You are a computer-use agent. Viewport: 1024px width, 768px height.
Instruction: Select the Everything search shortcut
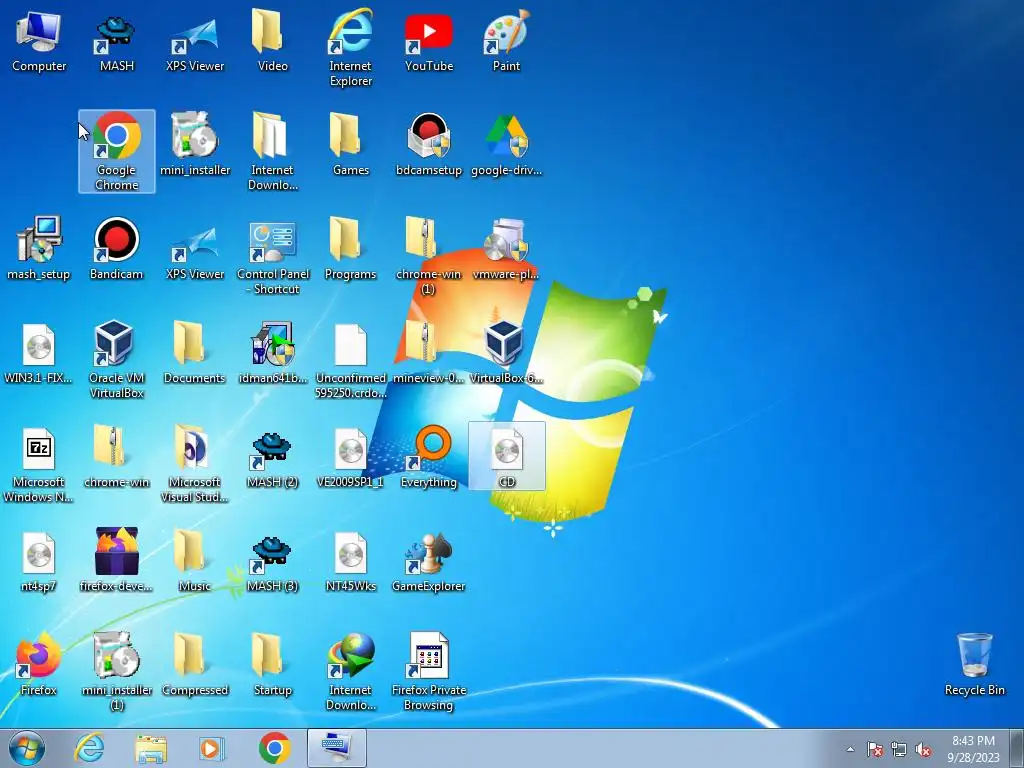point(428,456)
